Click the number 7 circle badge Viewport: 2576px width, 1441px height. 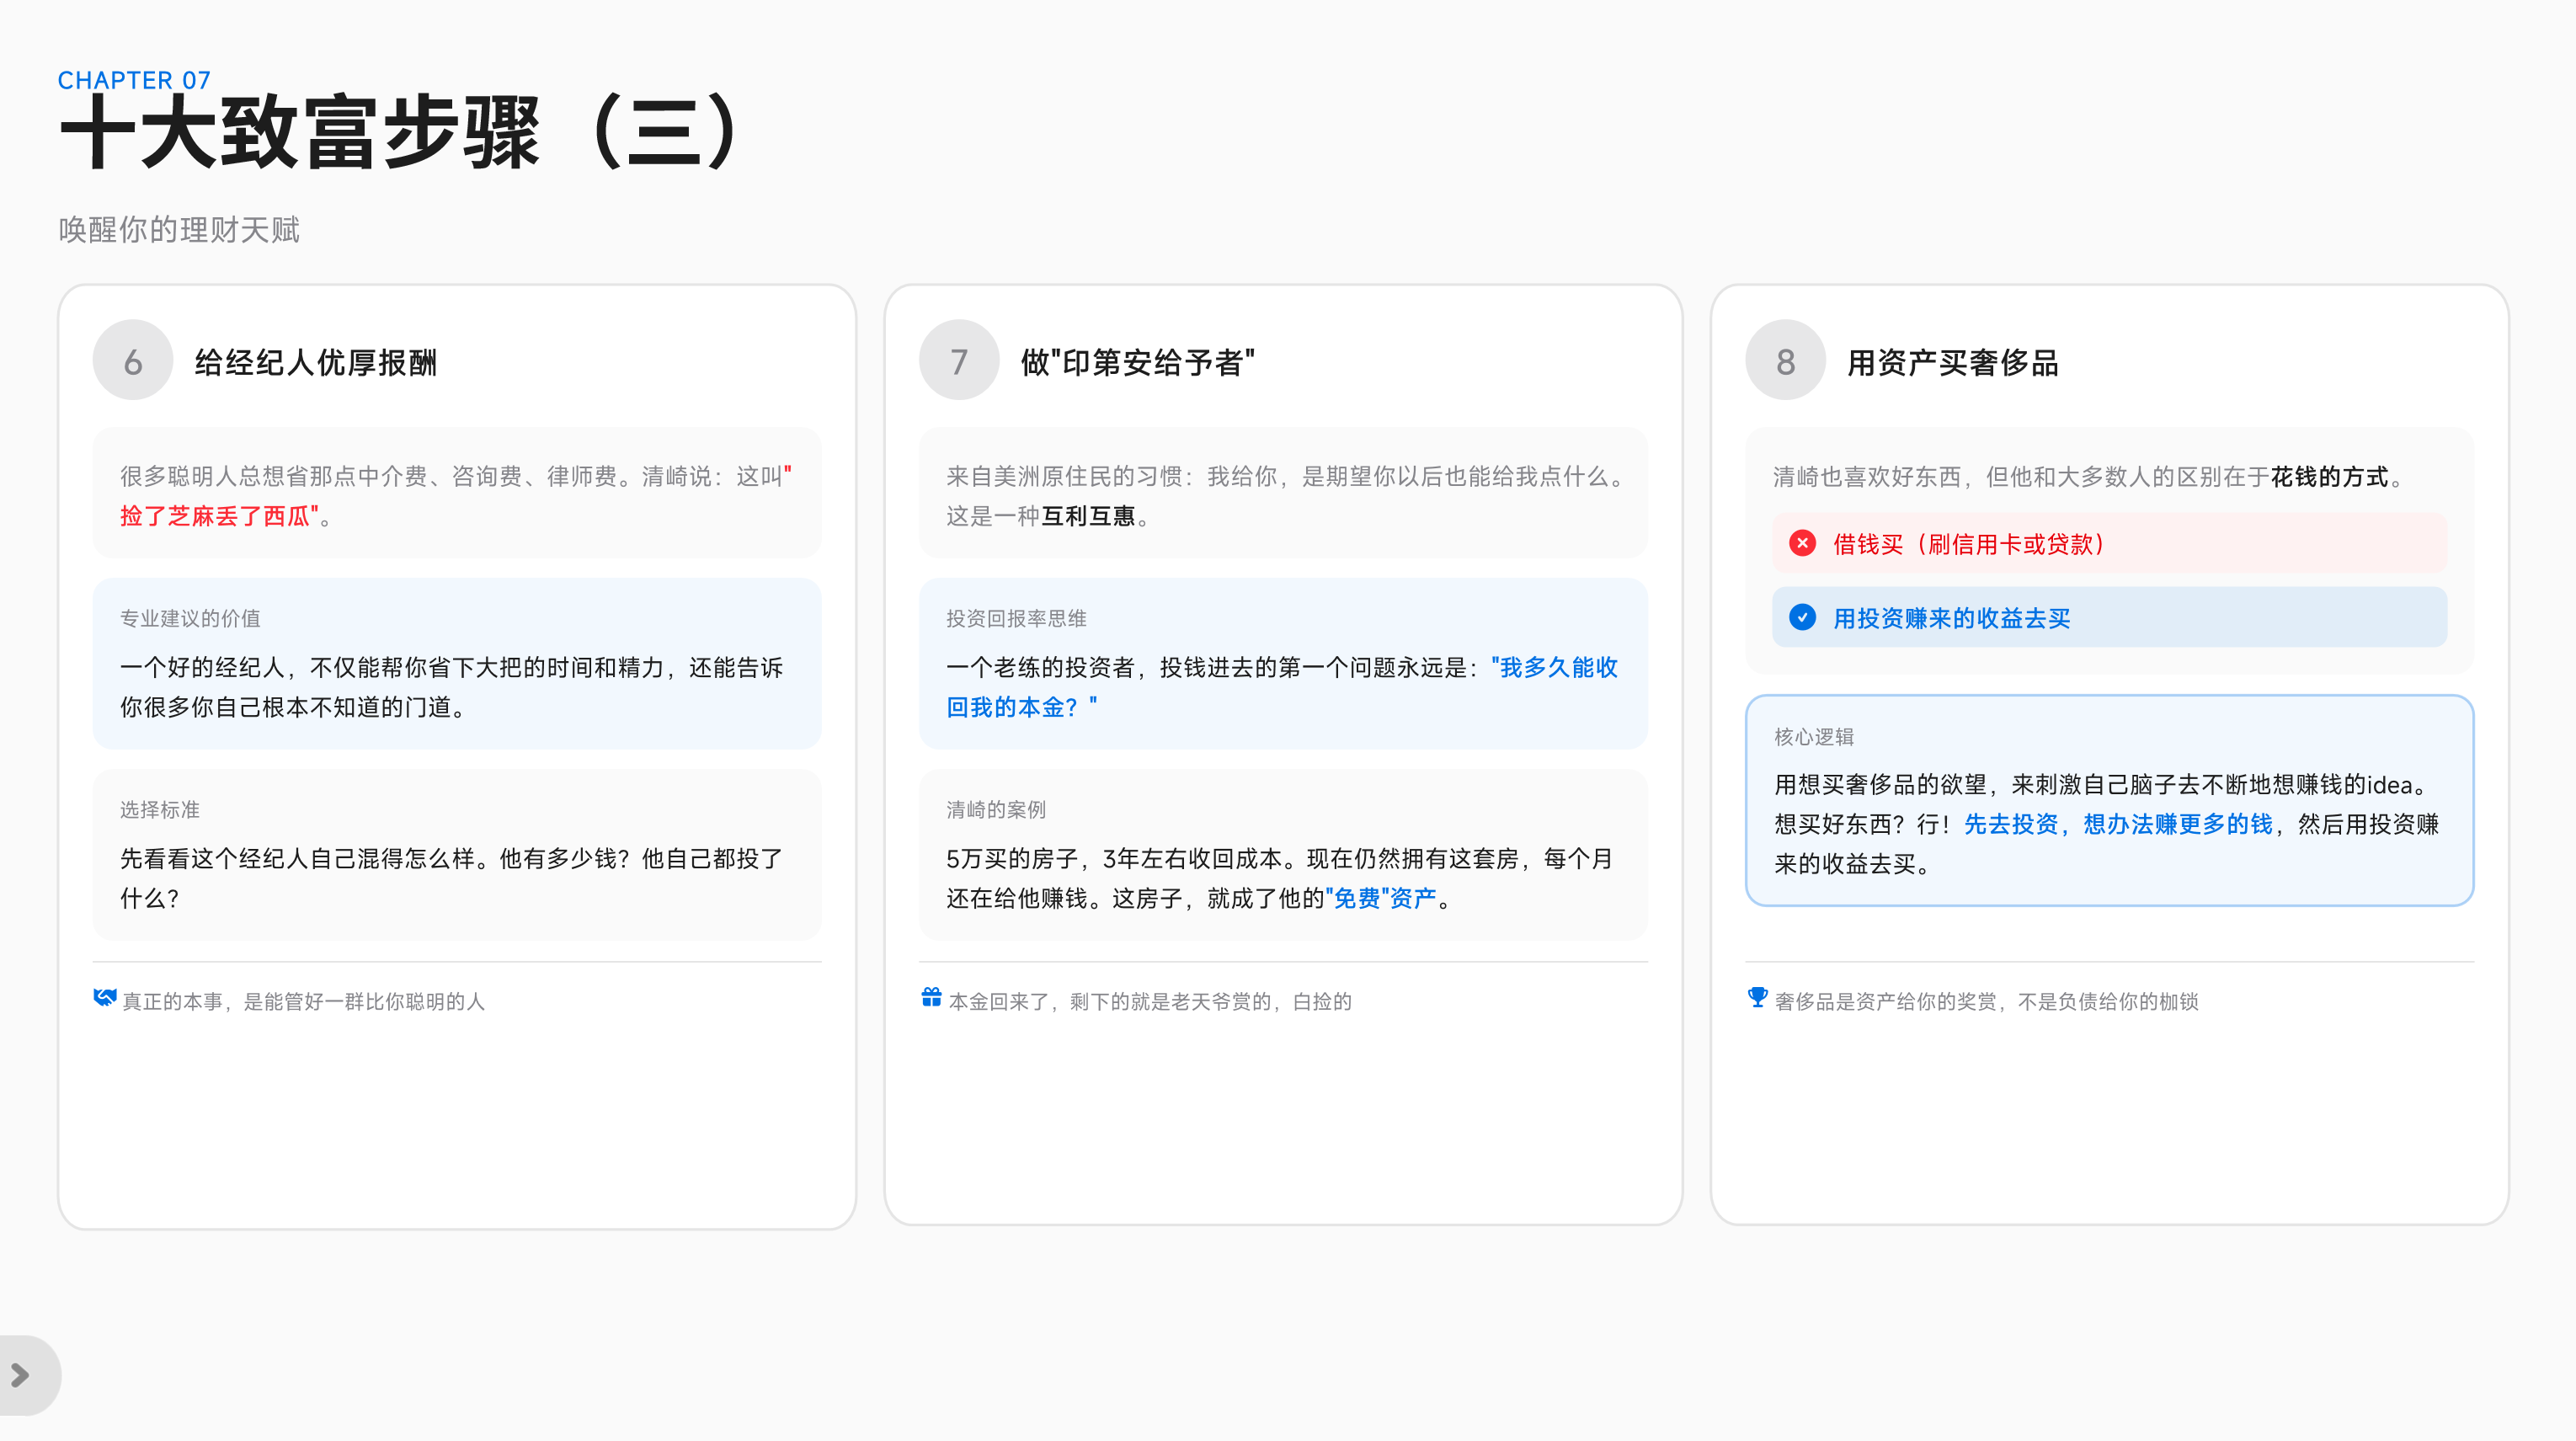point(959,360)
